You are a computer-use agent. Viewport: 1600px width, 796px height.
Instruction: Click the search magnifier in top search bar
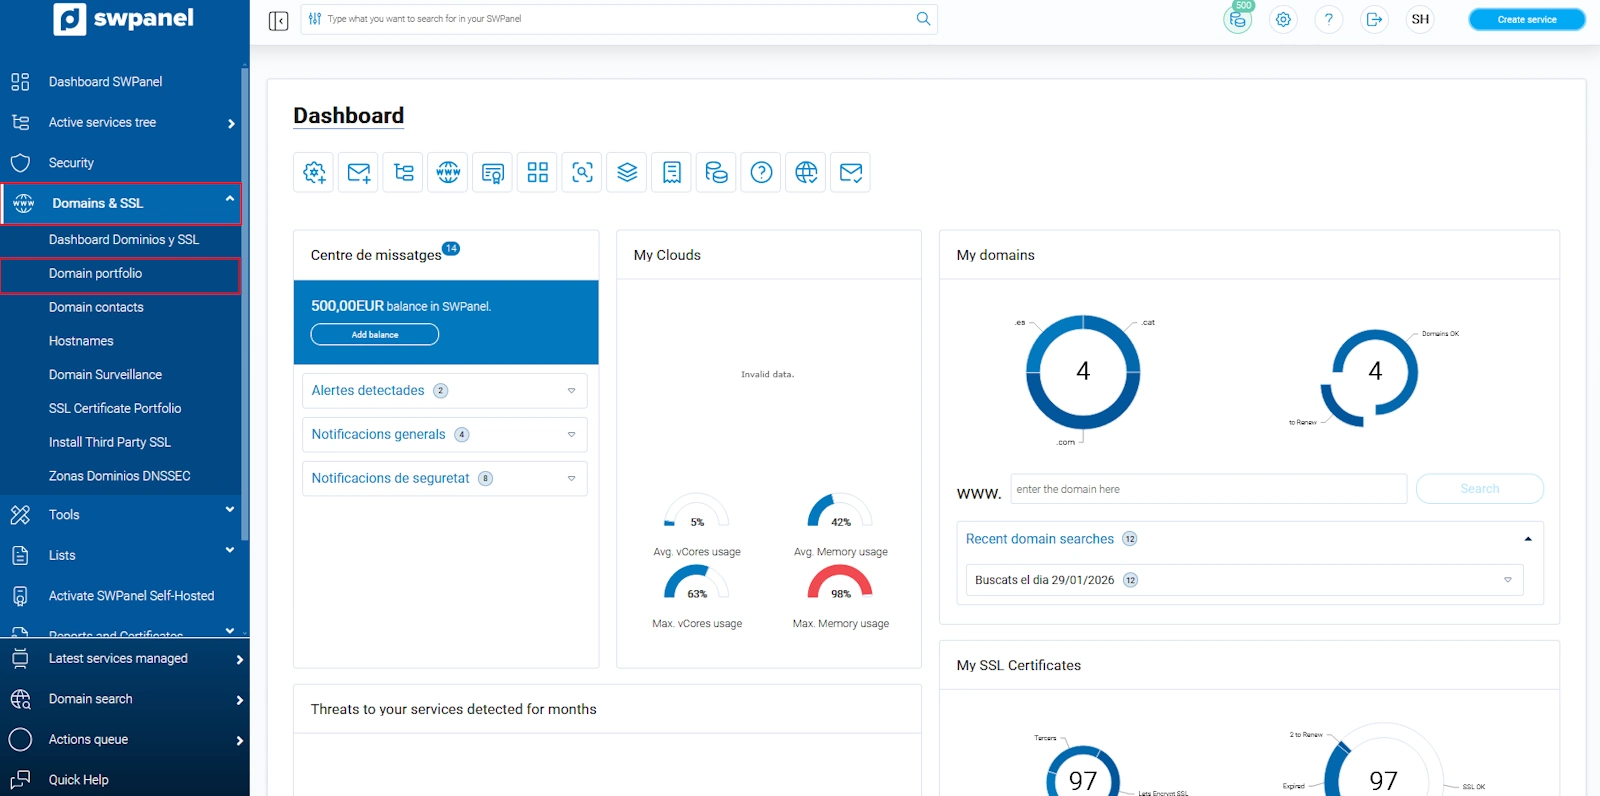[923, 19]
